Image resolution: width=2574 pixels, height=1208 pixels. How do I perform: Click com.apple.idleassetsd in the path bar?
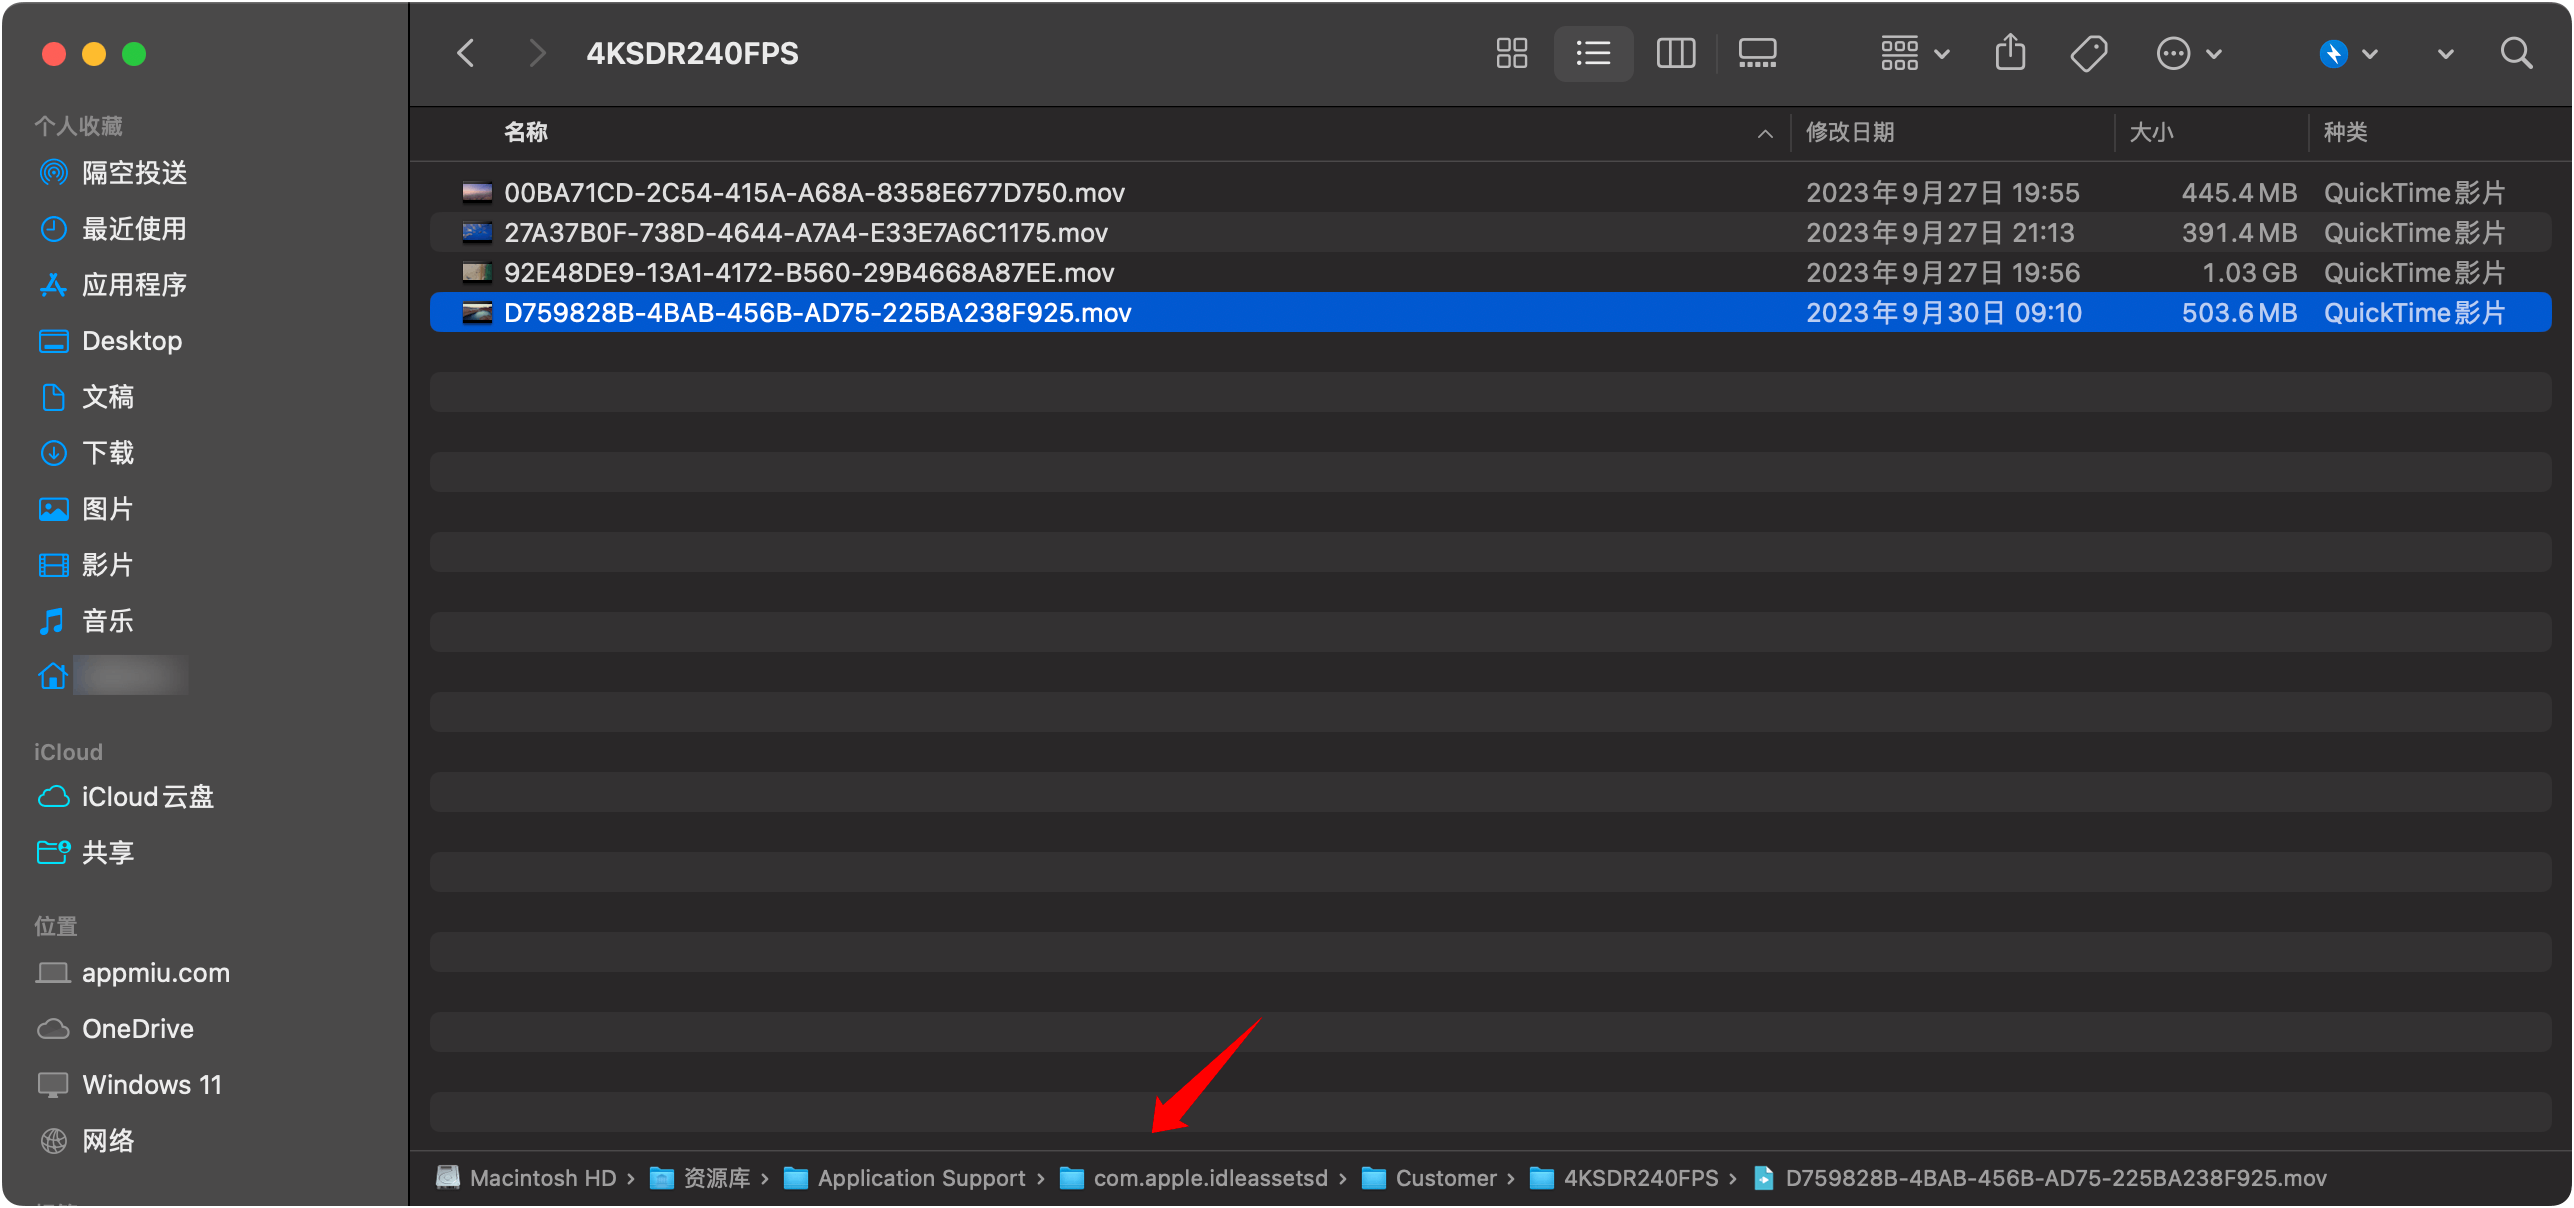(x=1210, y=1178)
